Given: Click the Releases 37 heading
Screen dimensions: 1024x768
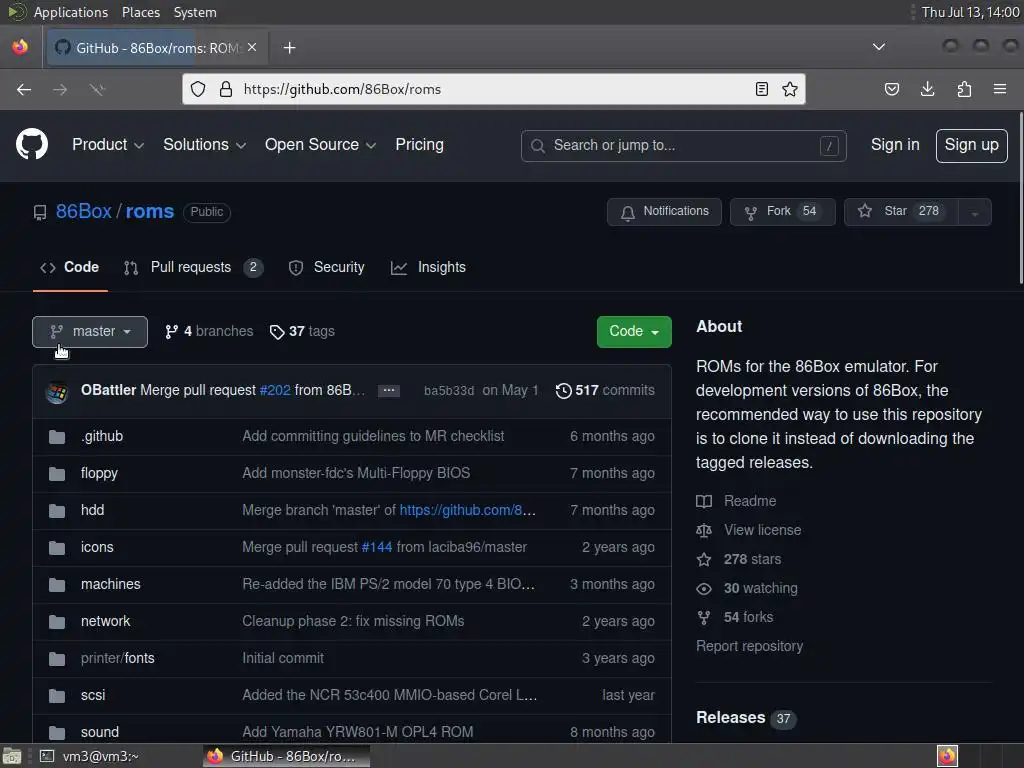Looking at the screenshot, I should pos(746,718).
